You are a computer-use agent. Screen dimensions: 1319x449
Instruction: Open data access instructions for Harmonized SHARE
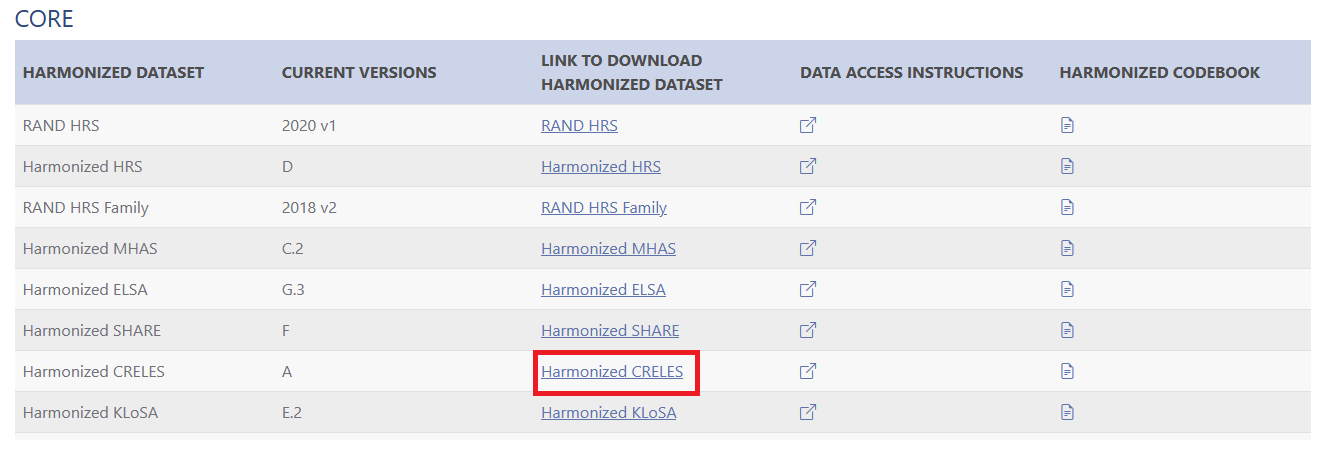pyautogui.click(x=808, y=330)
